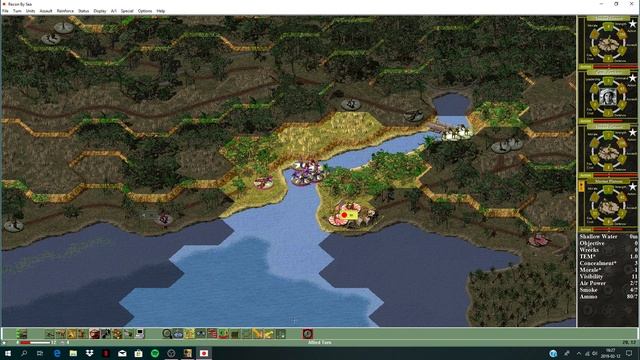Select the white units at the bridge

click(x=456, y=132)
